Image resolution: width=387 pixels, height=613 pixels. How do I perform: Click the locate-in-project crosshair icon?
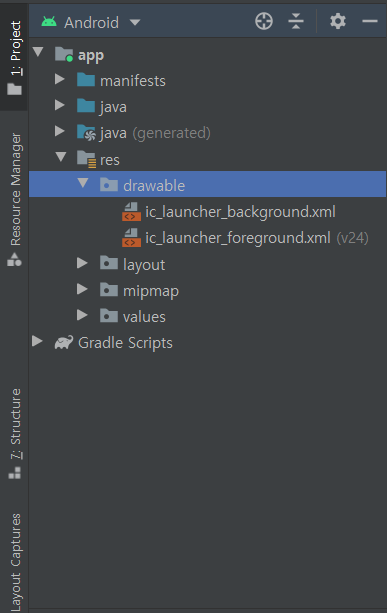click(264, 21)
